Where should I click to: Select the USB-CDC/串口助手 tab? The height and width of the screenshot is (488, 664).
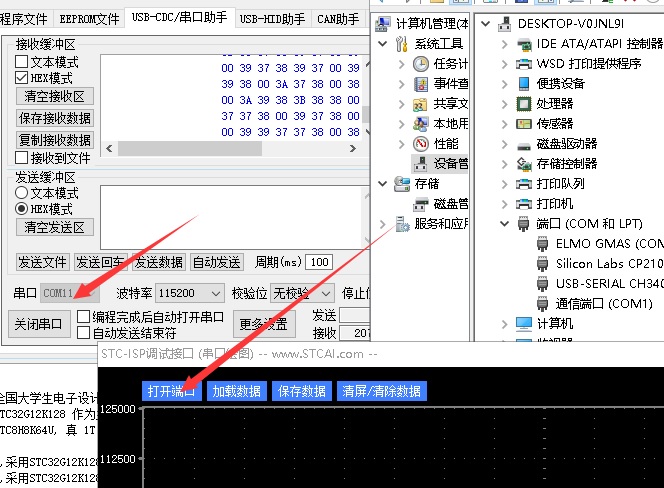tap(179, 17)
